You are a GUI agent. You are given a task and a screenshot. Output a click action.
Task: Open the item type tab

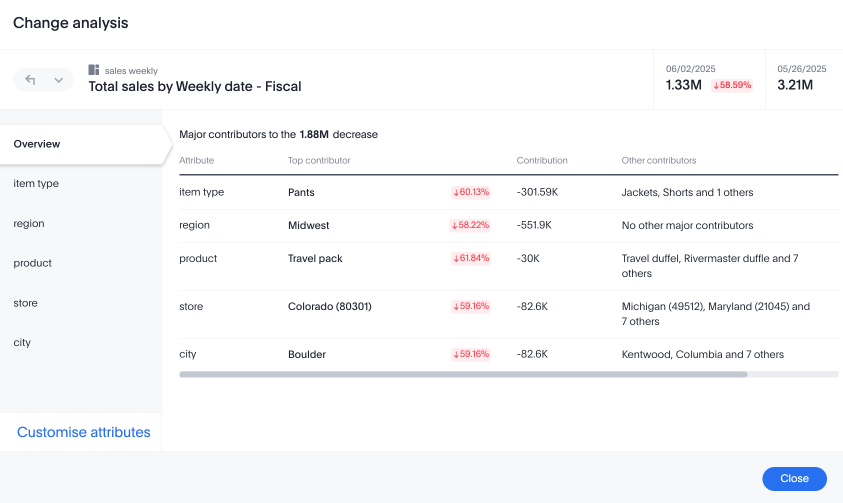[36, 184]
